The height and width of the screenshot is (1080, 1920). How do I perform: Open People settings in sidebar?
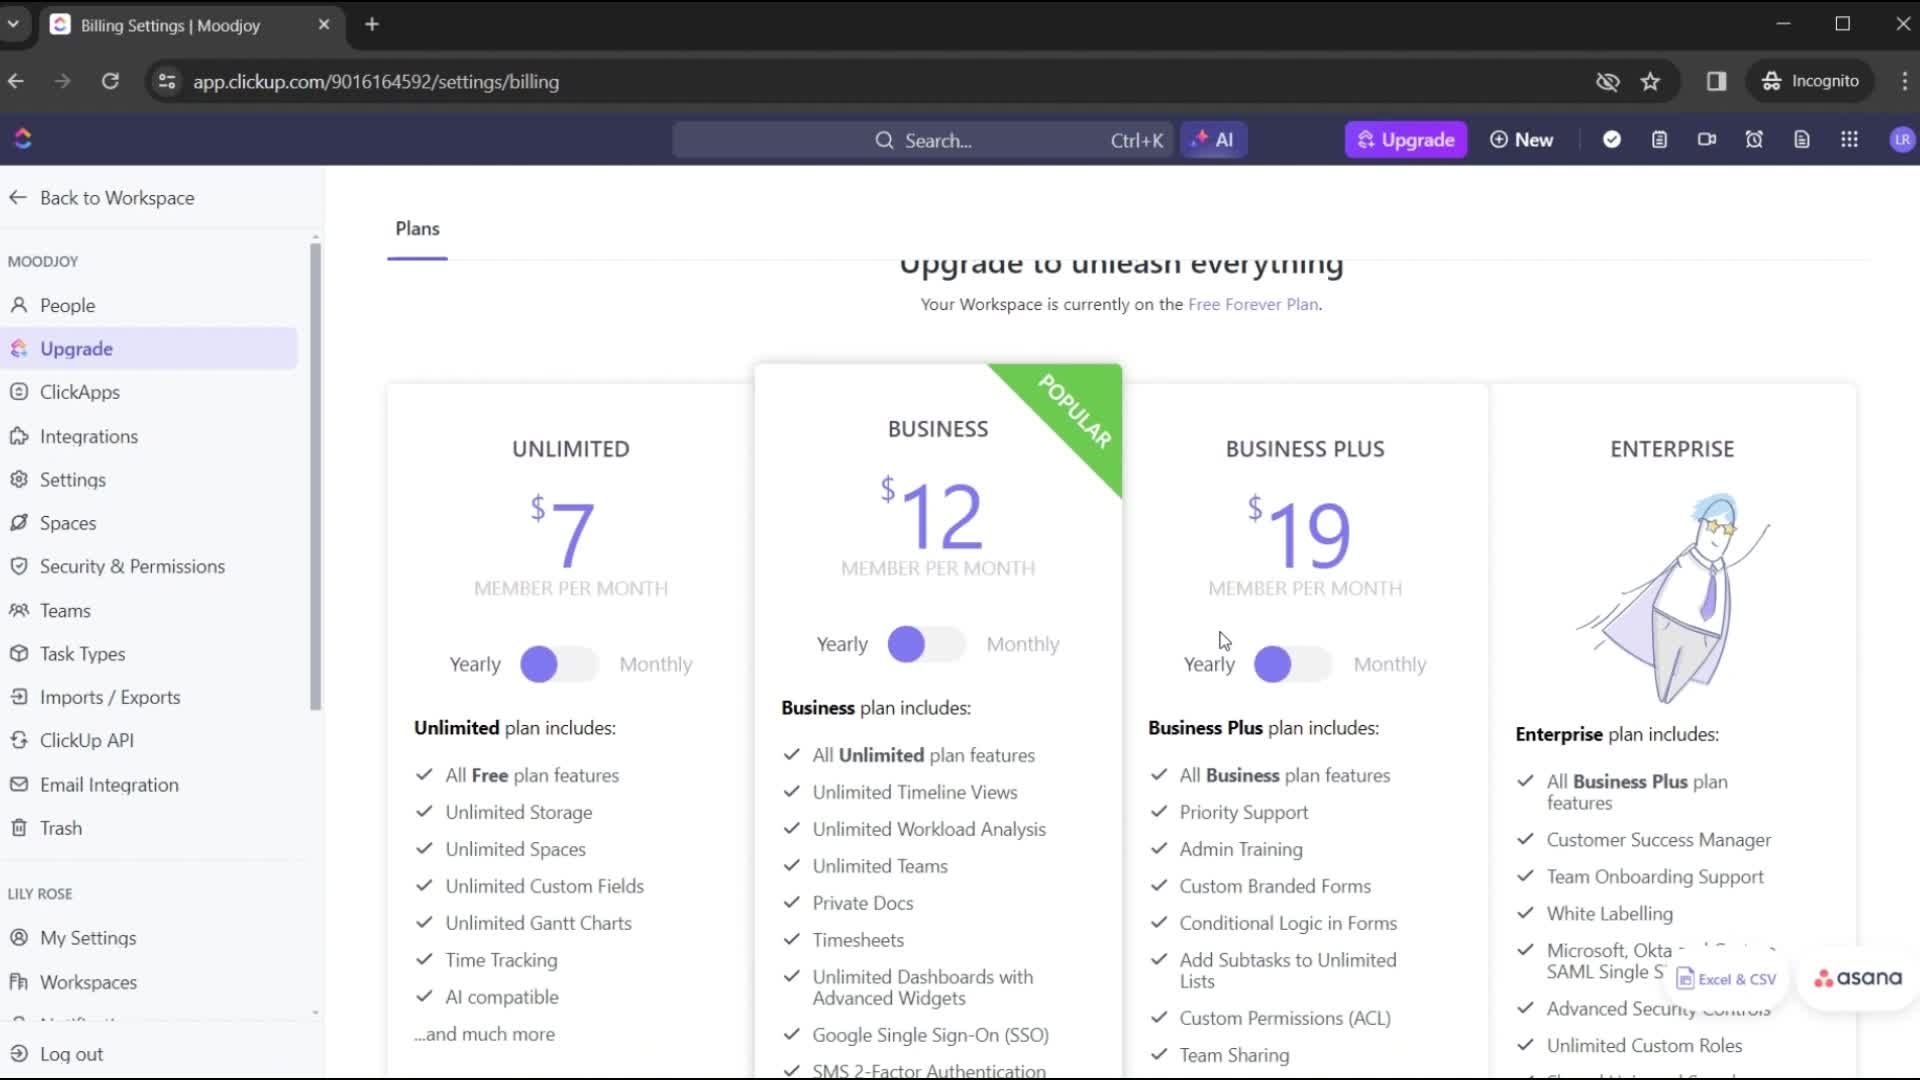[x=150, y=305]
